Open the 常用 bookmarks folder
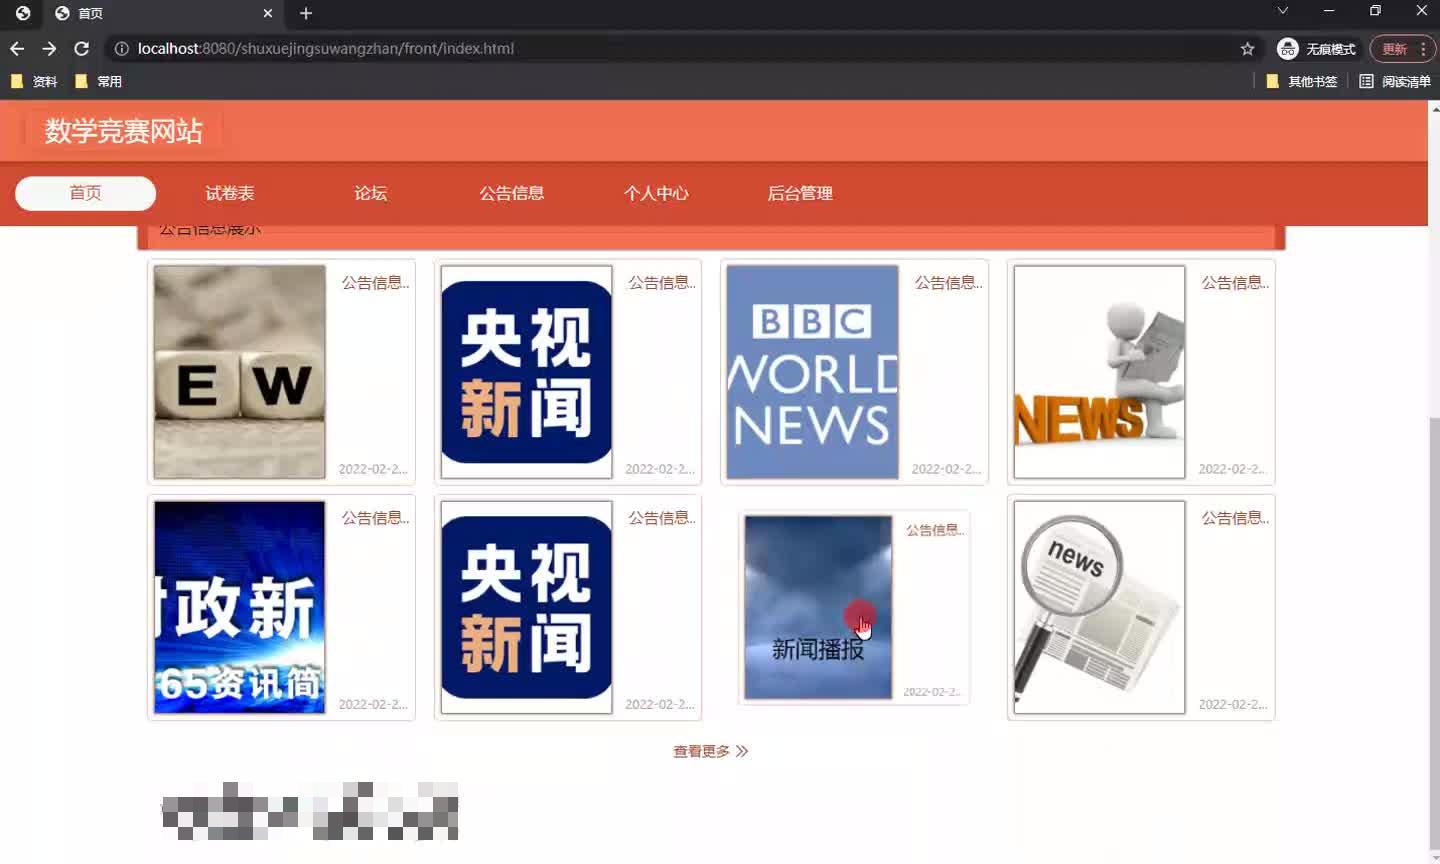Viewport: 1440px width, 864px height. click(x=99, y=81)
